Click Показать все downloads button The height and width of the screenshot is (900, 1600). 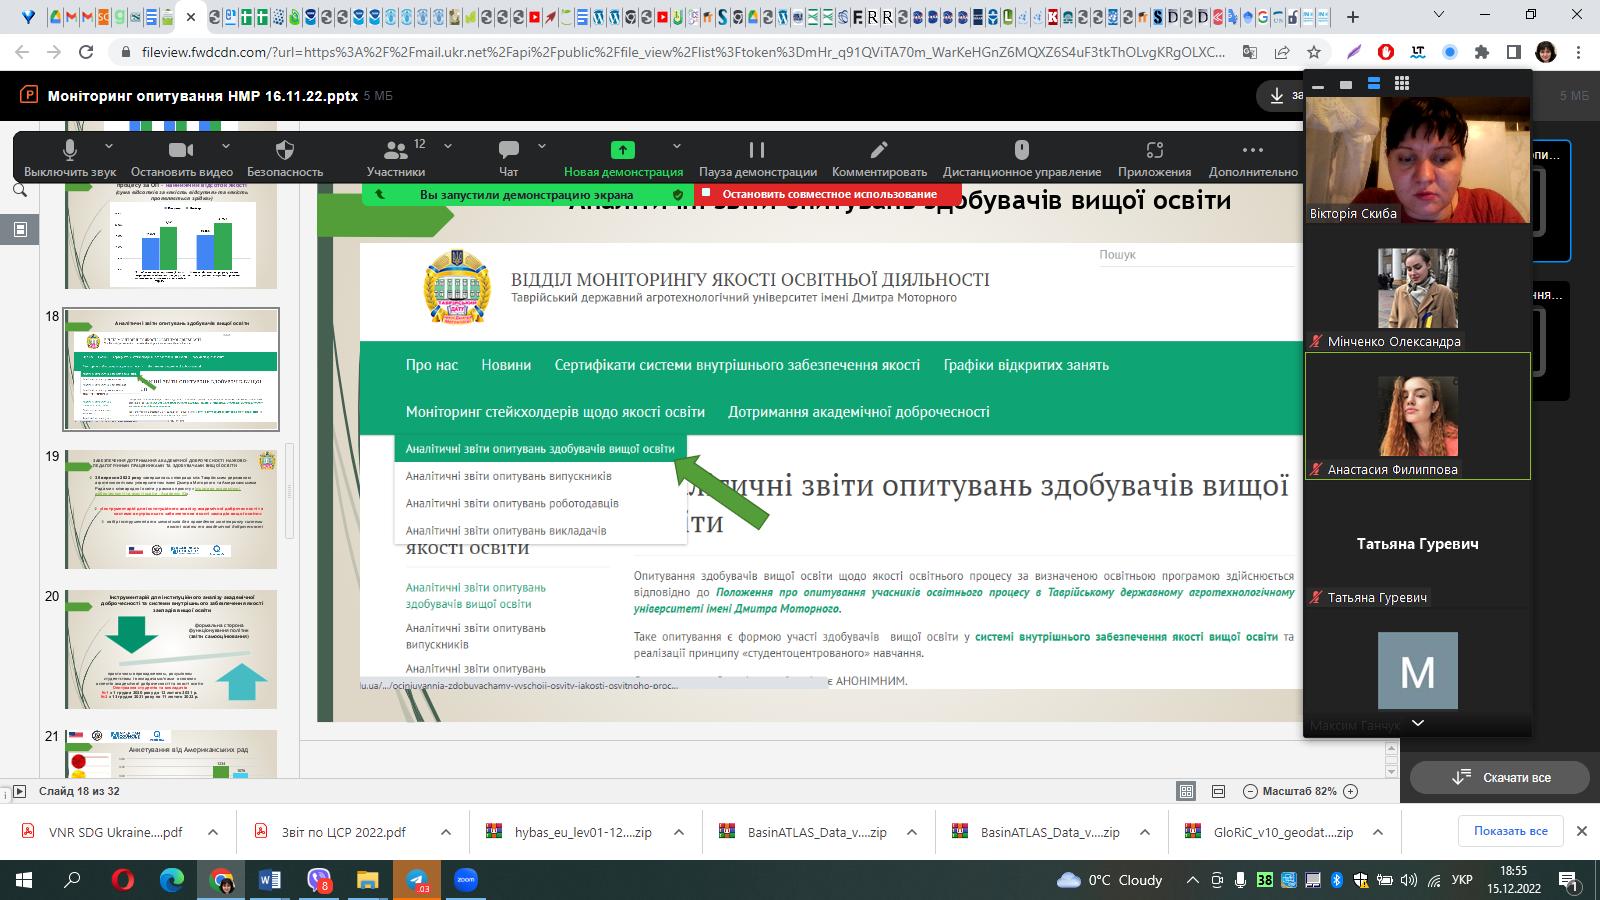tap(1510, 831)
